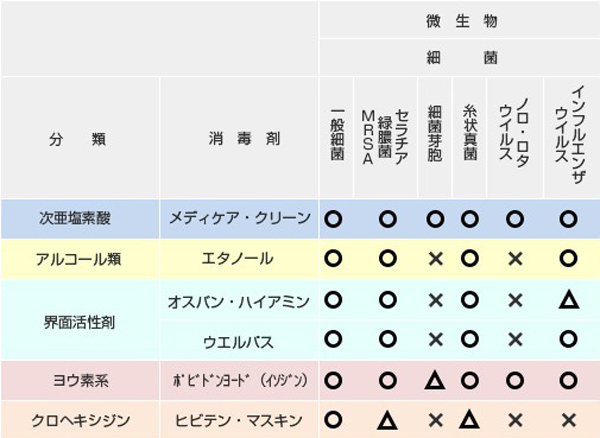Click the ポビドンヨード (イソジン) row label
The image size is (600, 438).
pos(240,381)
